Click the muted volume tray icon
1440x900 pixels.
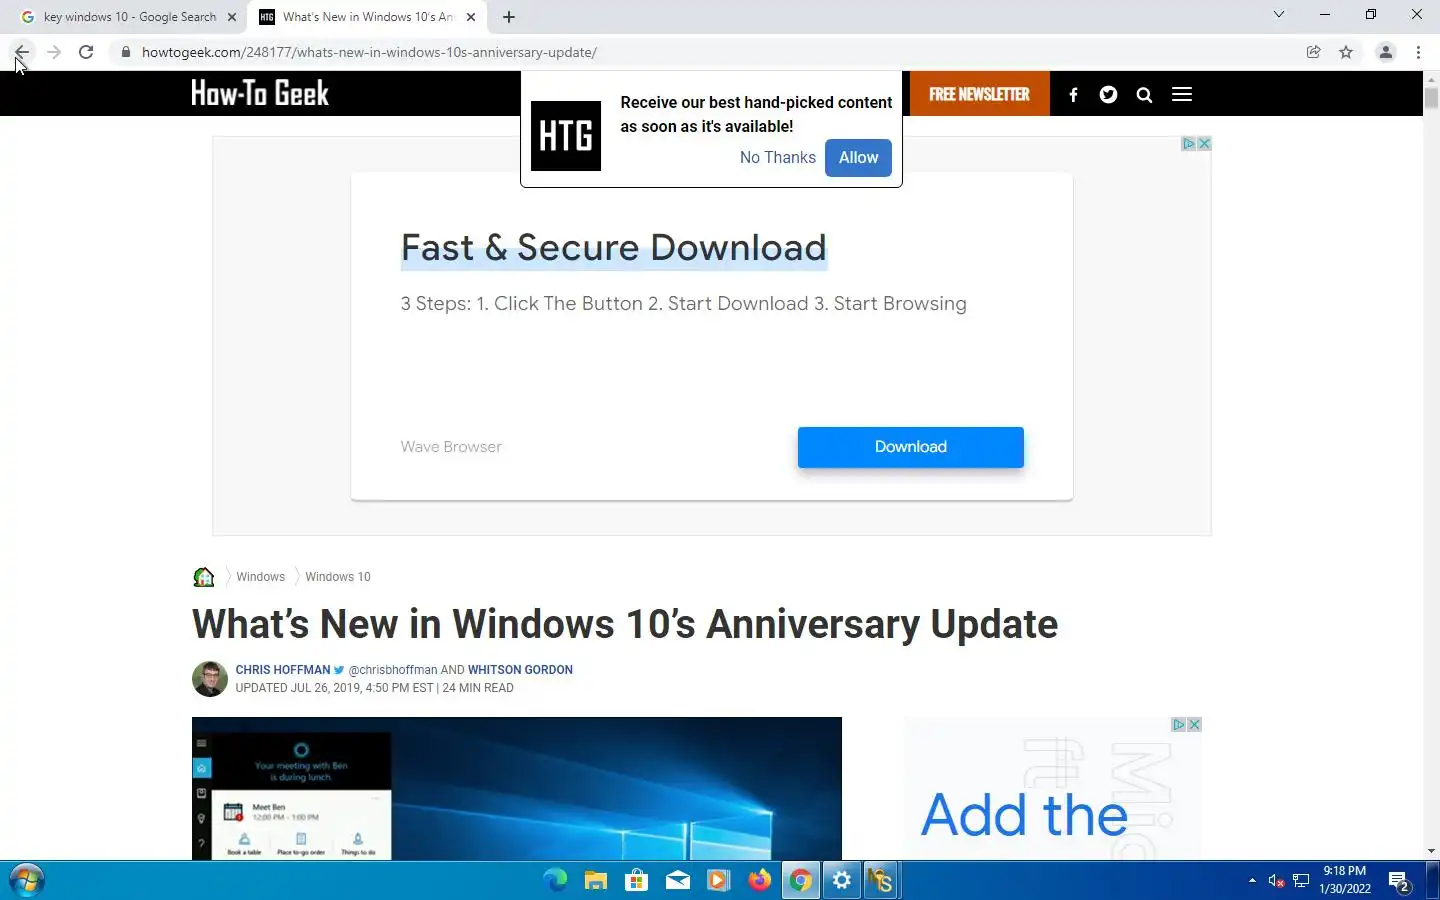[1276, 880]
